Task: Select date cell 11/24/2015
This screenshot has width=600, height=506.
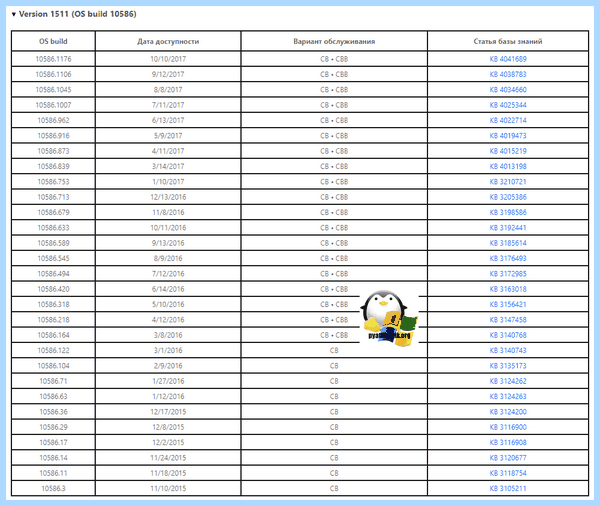Action: click(x=168, y=458)
